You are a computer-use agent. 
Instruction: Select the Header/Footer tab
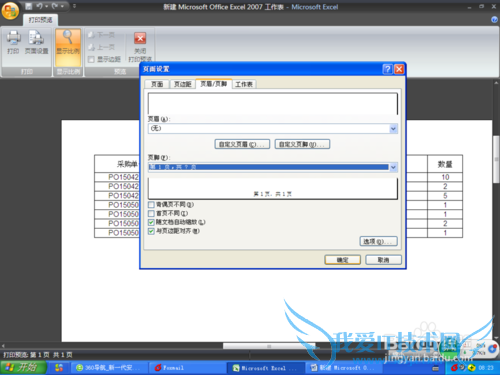(x=214, y=84)
